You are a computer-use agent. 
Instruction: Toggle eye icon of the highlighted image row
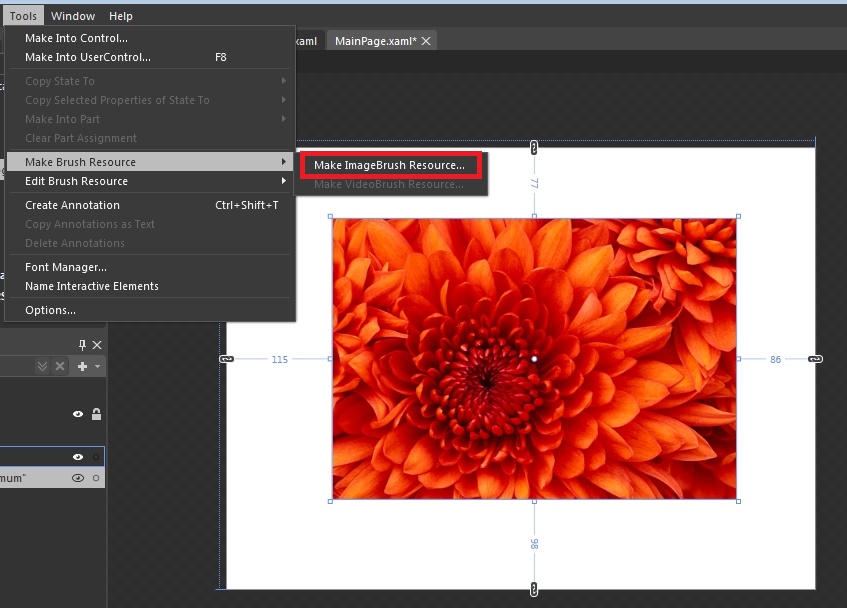pyautogui.click(x=78, y=478)
